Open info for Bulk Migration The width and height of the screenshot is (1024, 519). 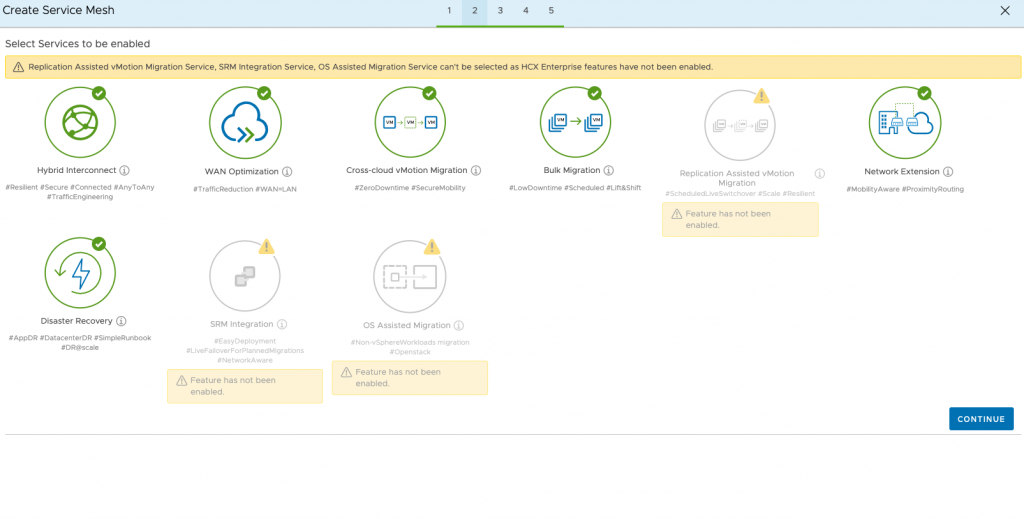tap(608, 170)
